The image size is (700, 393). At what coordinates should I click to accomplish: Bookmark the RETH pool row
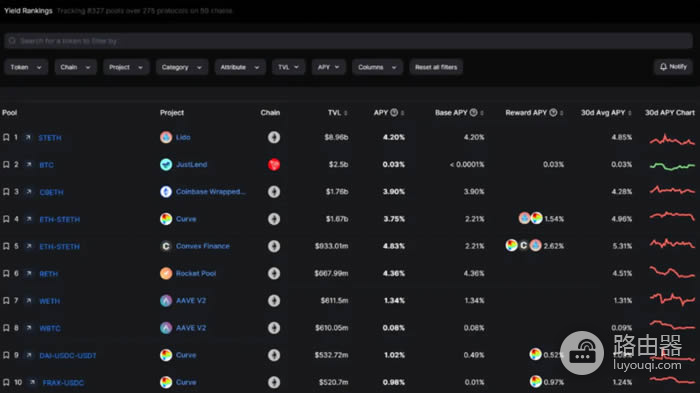click(6, 274)
